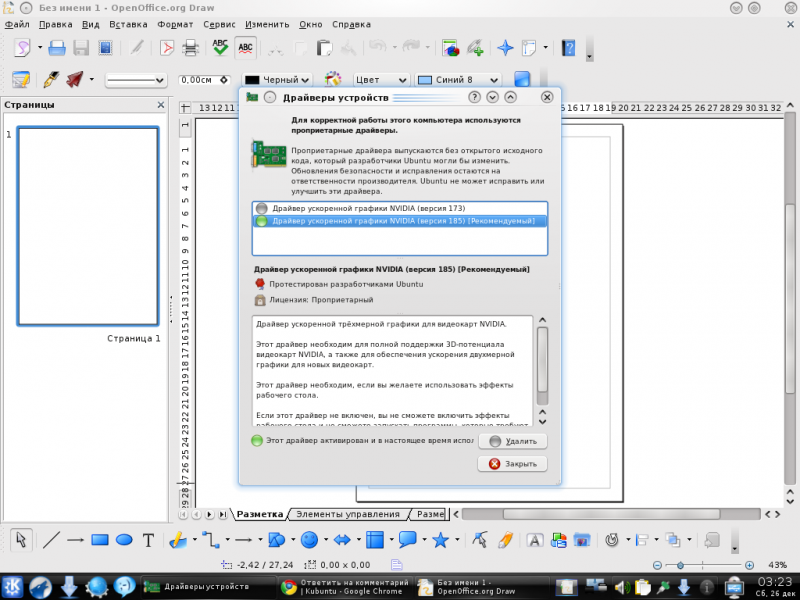
Task: Click the Save document icon
Action: 81,48
